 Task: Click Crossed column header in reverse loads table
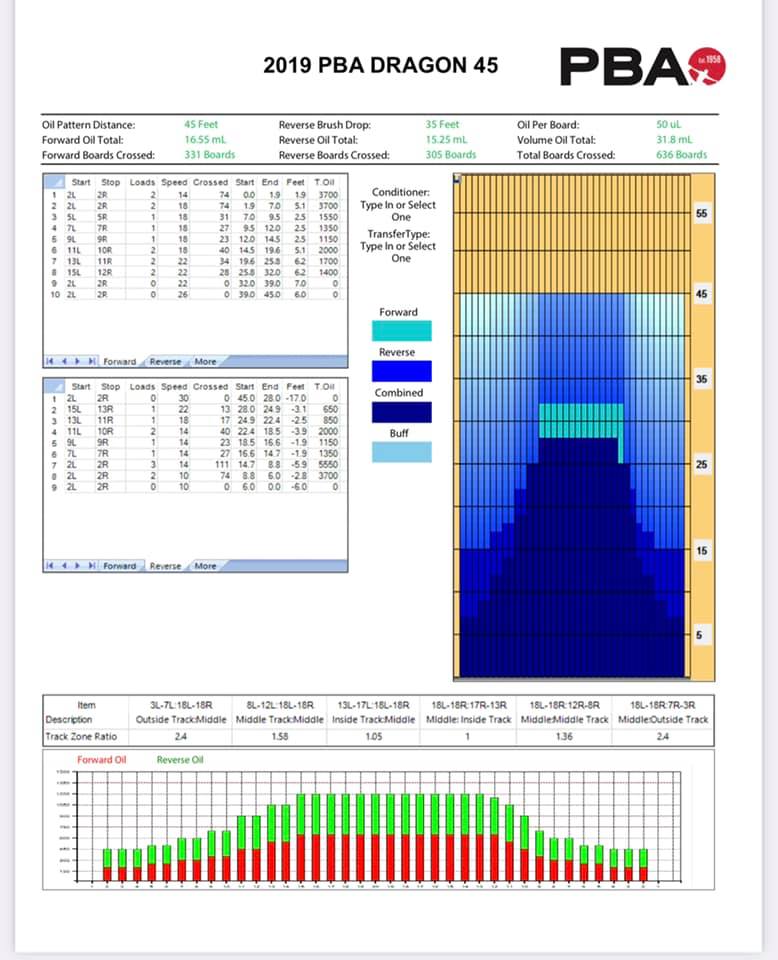210,386
